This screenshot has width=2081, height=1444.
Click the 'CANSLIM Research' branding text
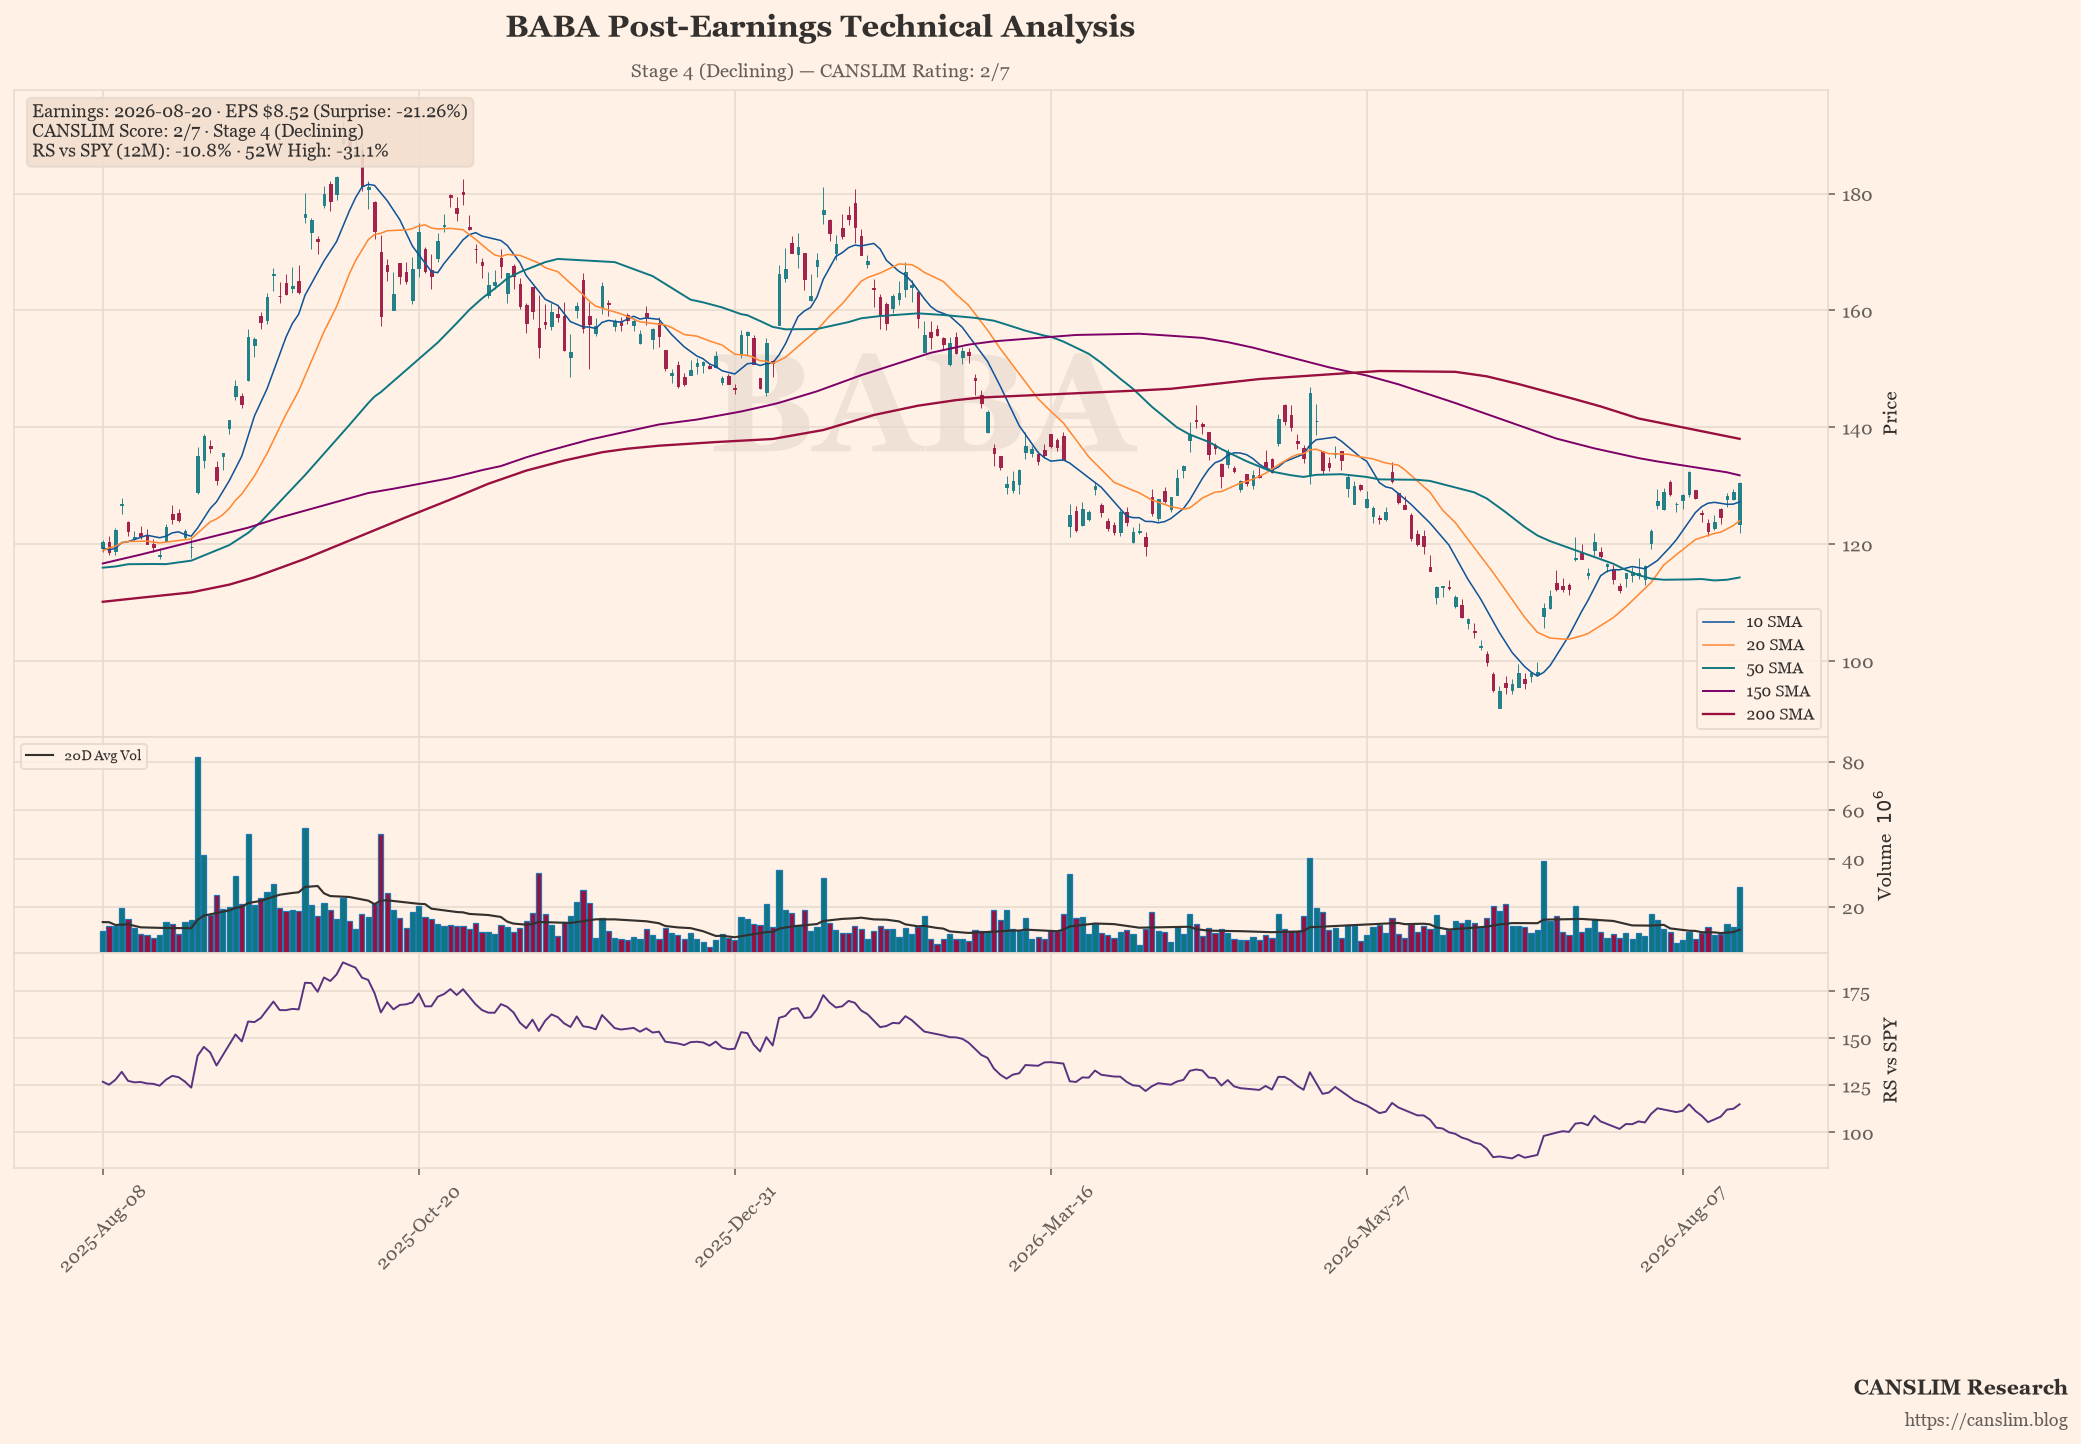[x=1960, y=1388]
